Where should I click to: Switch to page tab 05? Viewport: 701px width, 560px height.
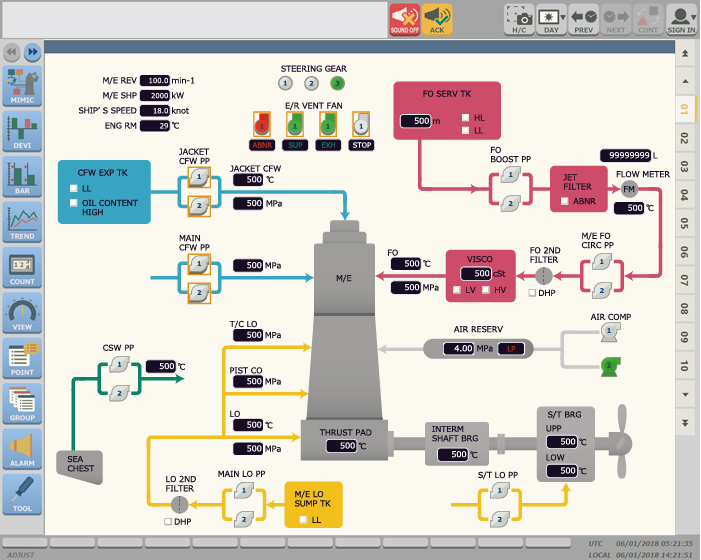click(685, 223)
